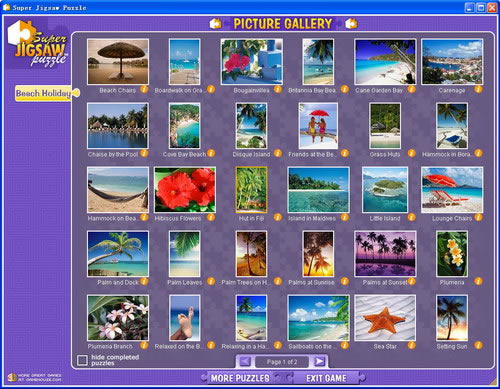Image resolution: width=500 pixels, height=389 pixels.
Task: Select the Friends at the Beach thumbnail
Action: [318, 126]
